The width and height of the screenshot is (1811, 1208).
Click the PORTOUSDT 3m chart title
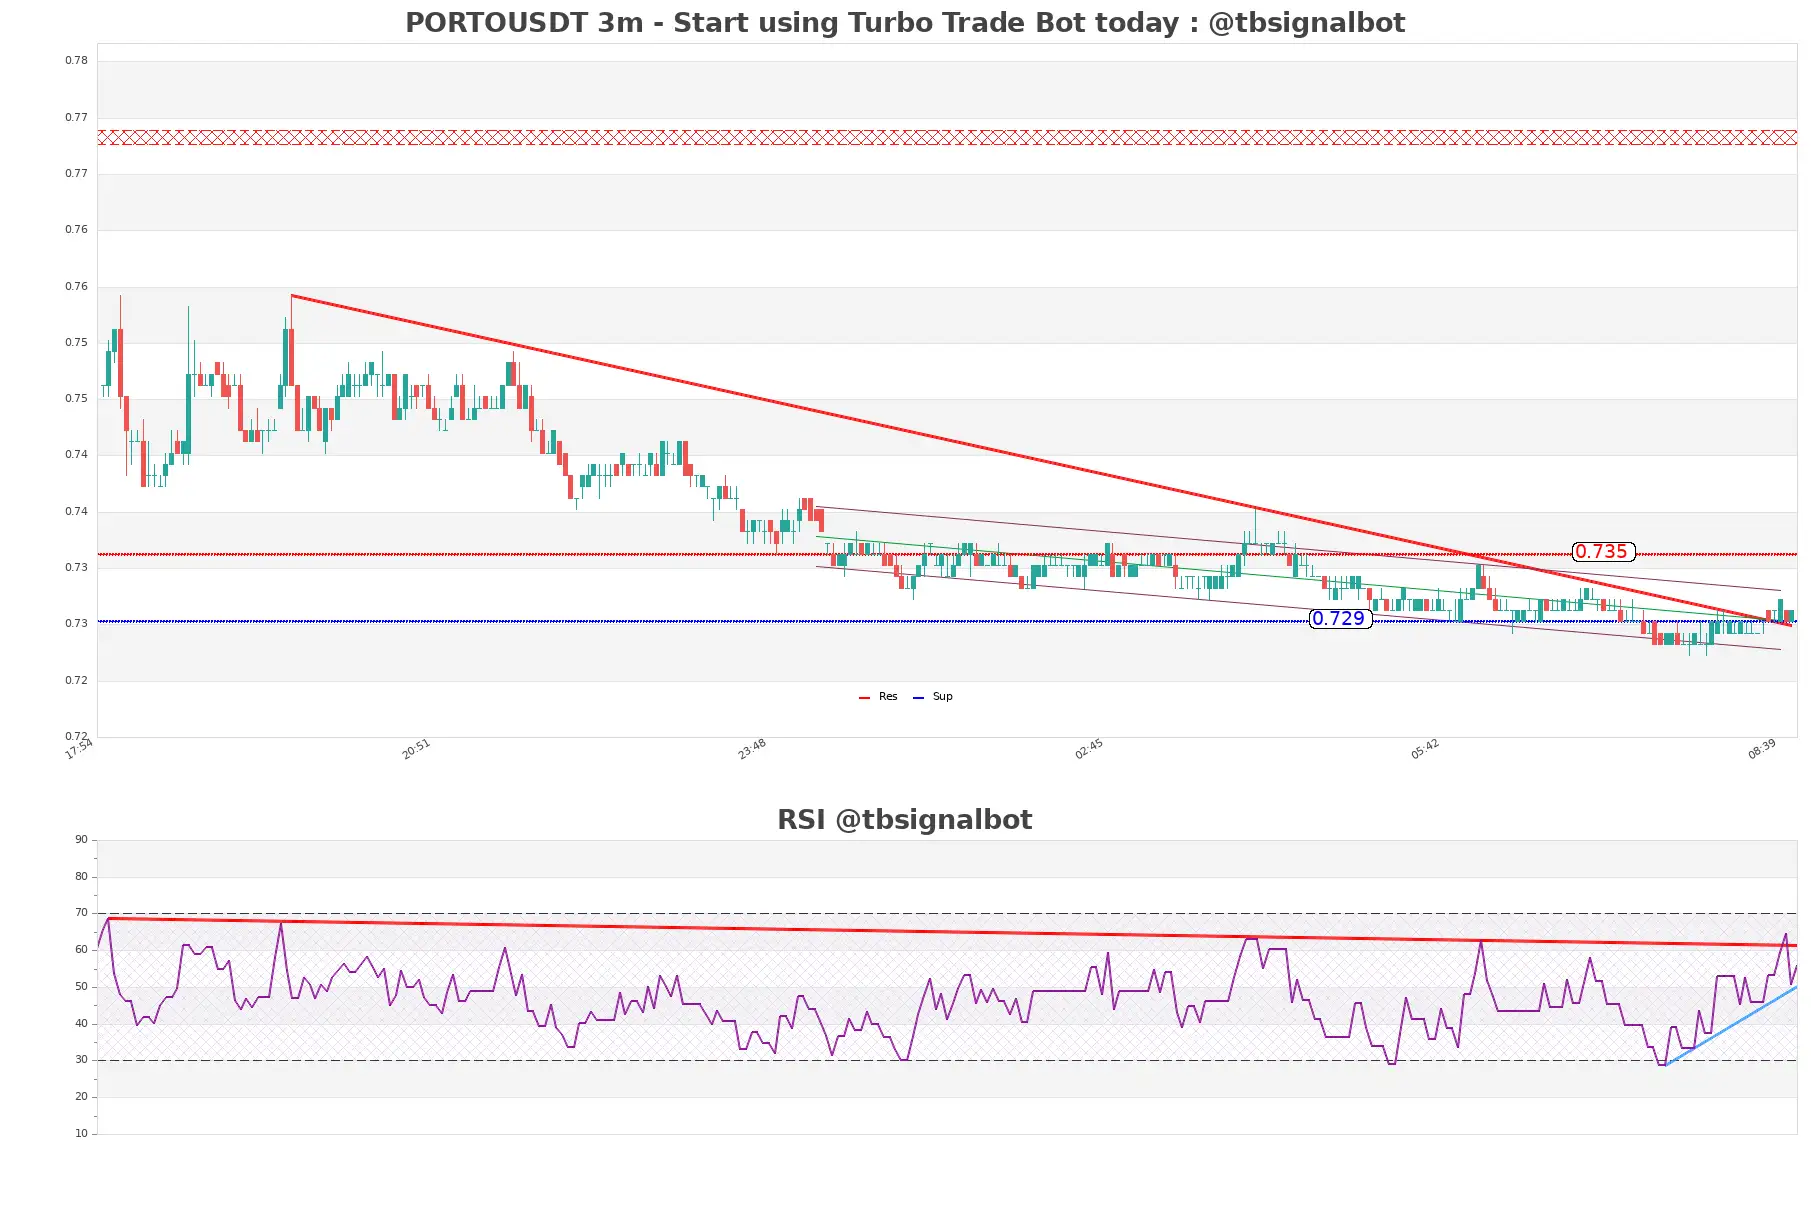coord(905,23)
